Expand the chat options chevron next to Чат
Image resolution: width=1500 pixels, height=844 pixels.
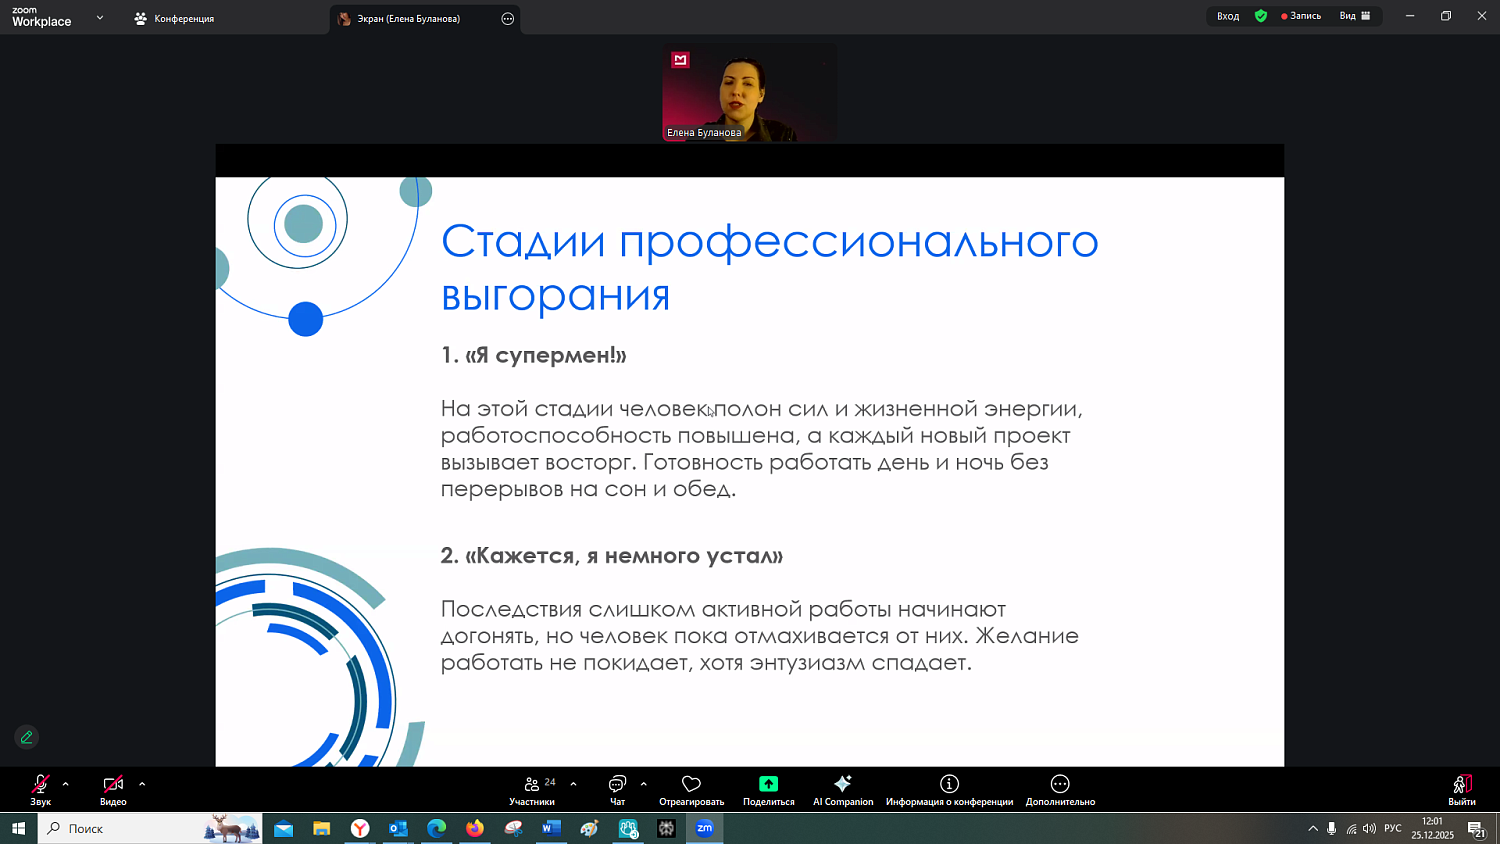643,783
